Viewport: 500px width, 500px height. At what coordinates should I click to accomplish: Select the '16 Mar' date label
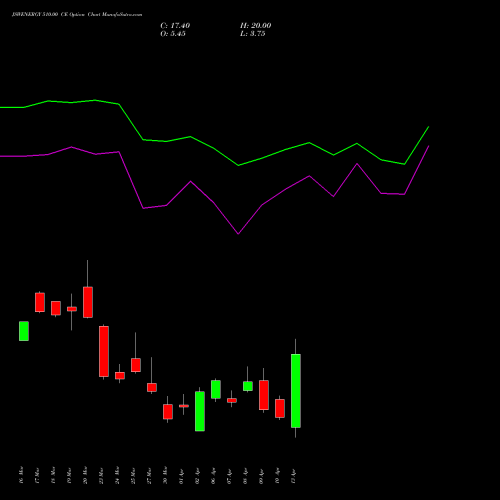(22, 475)
